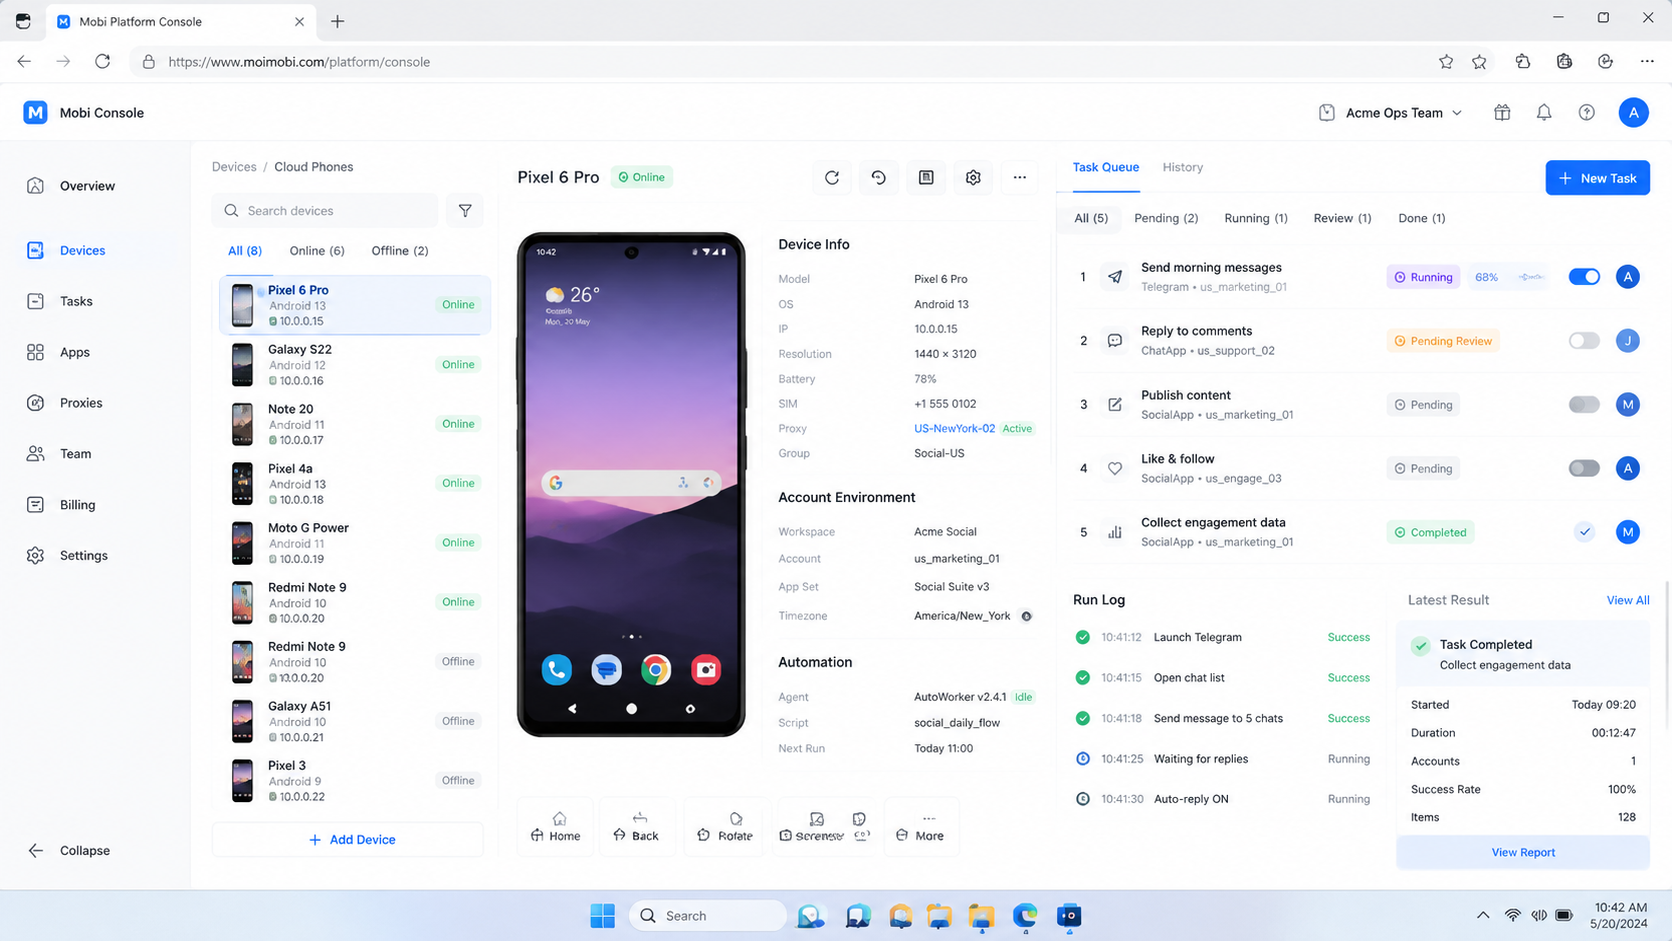1672x941 pixels.
Task: Tap the Phone app on emulator
Action: coord(557,669)
